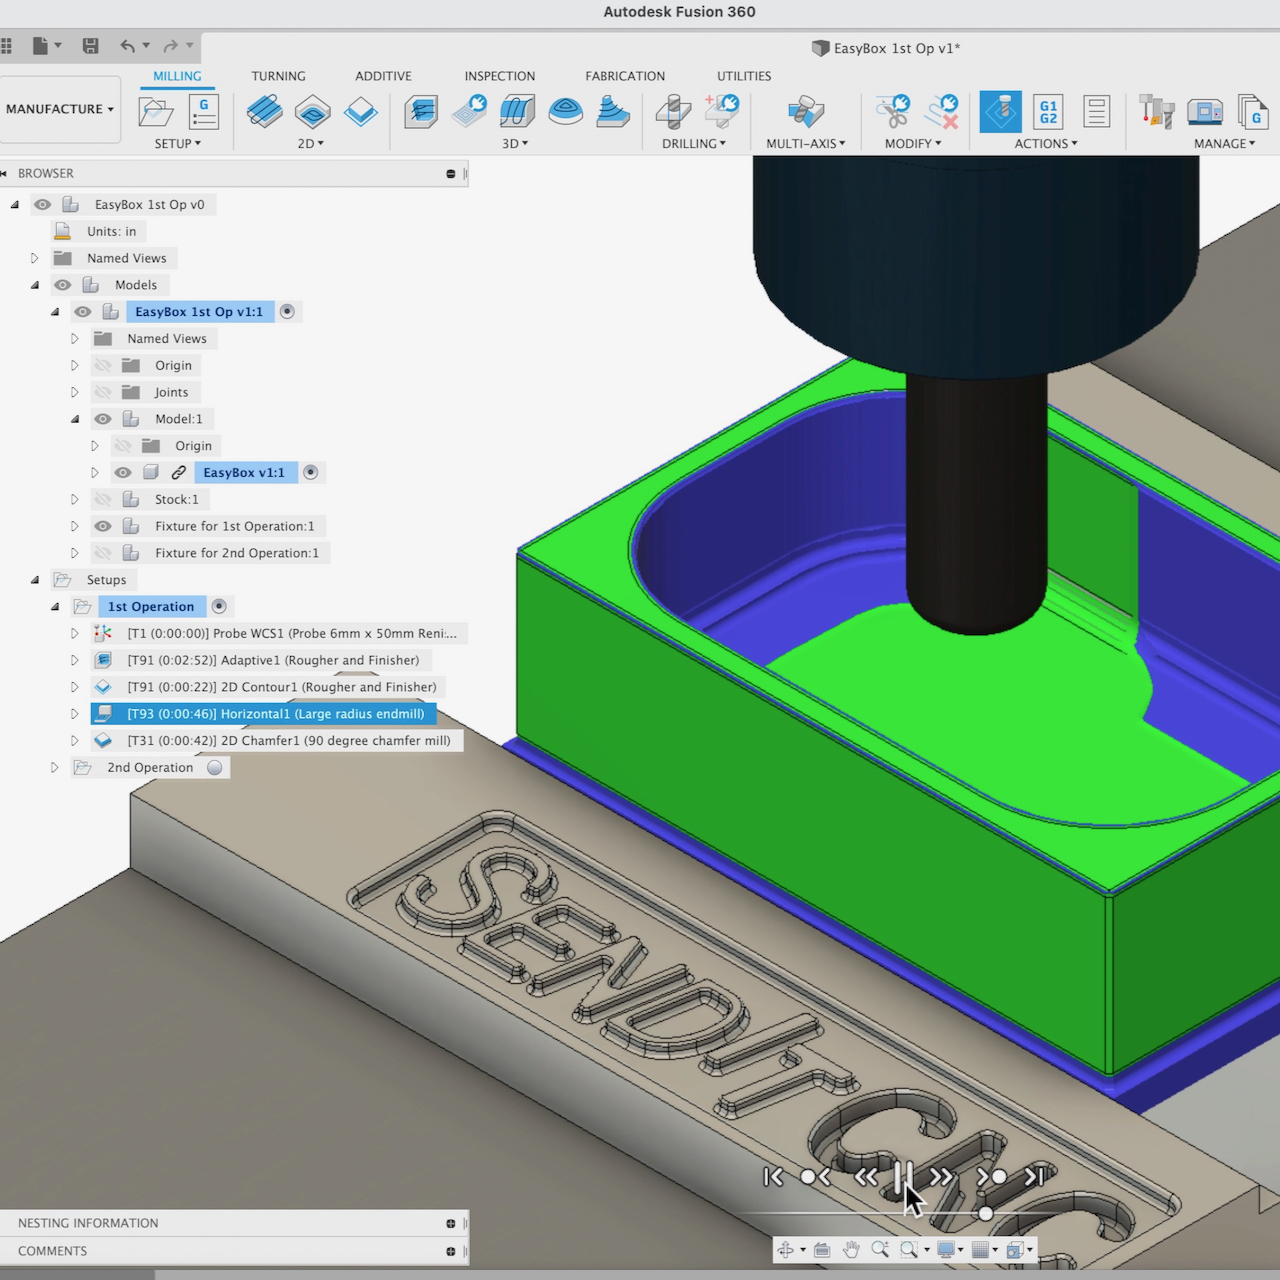Click the Save icon in the top bar
The width and height of the screenshot is (1280, 1280).
(90, 46)
